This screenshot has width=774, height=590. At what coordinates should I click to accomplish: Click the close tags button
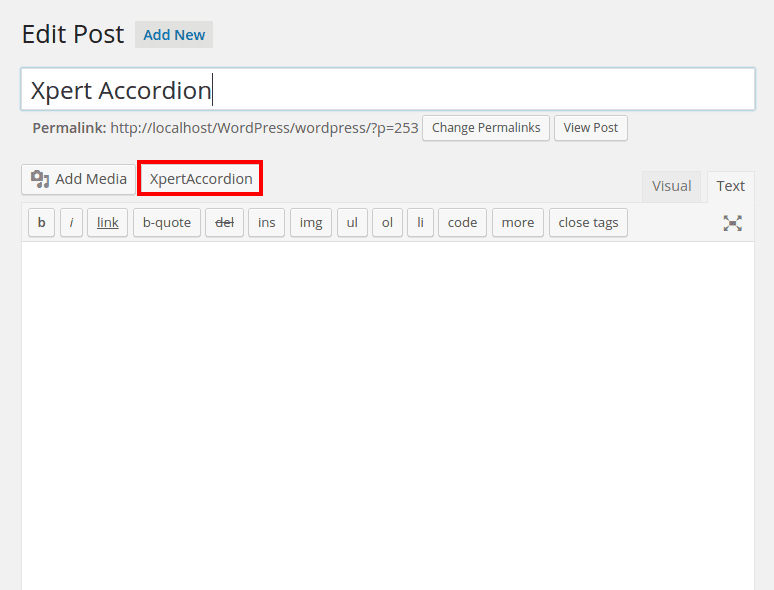point(588,222)
